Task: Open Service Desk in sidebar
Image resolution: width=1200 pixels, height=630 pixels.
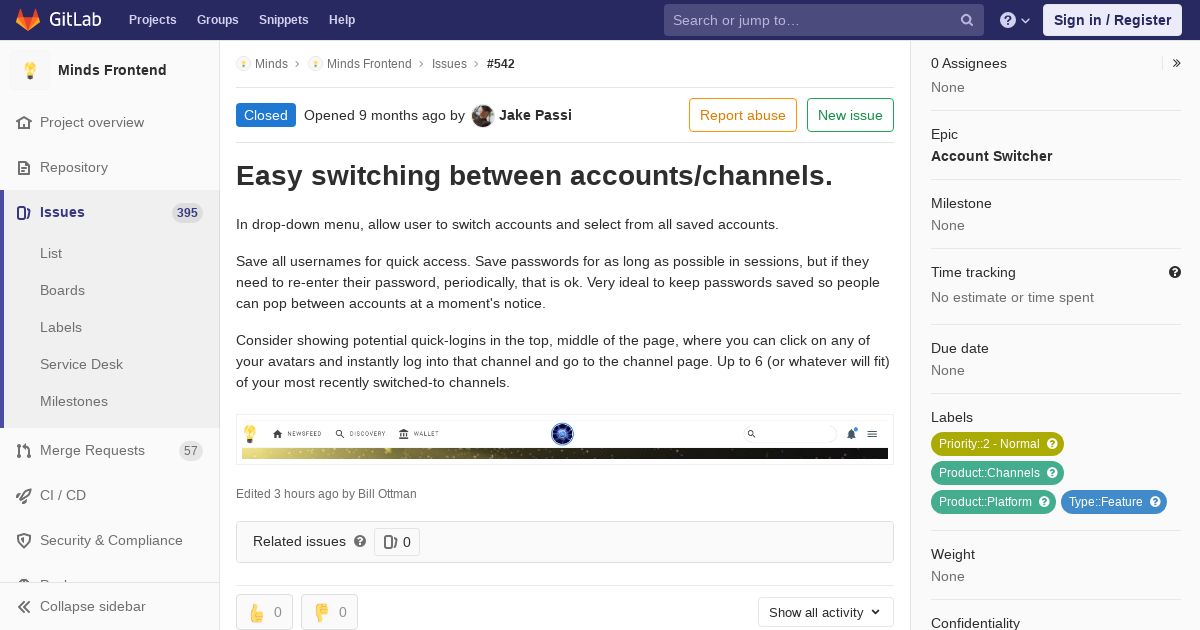Action: pos(81,364)
